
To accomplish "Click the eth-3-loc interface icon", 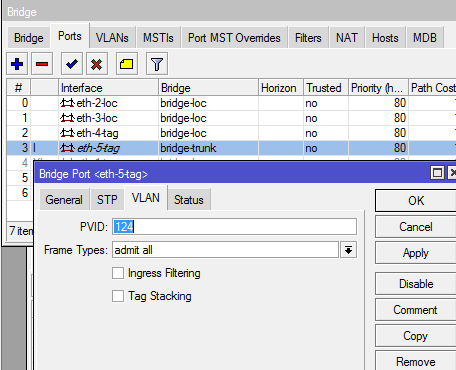I will click(67, 118).
